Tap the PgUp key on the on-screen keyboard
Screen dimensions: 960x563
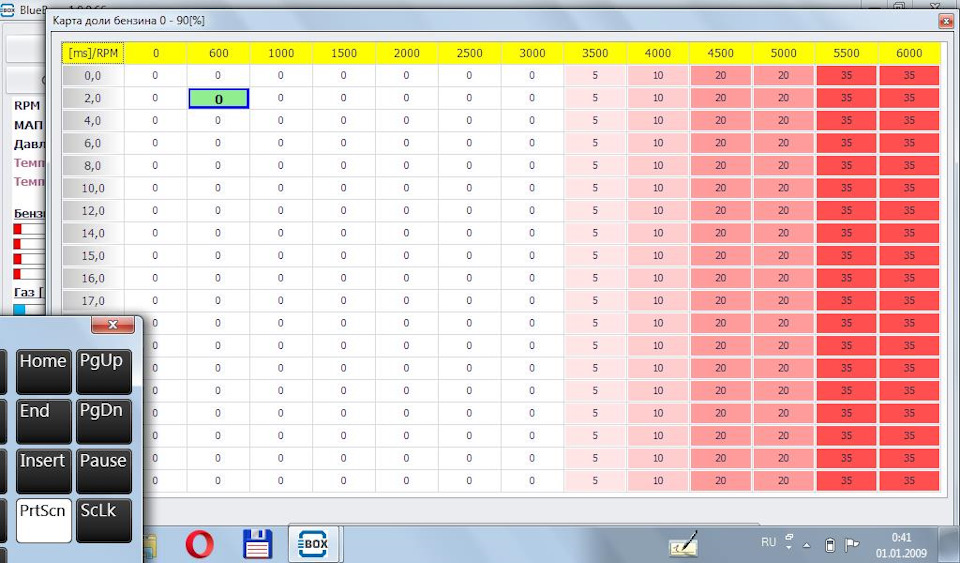point(103,371)
